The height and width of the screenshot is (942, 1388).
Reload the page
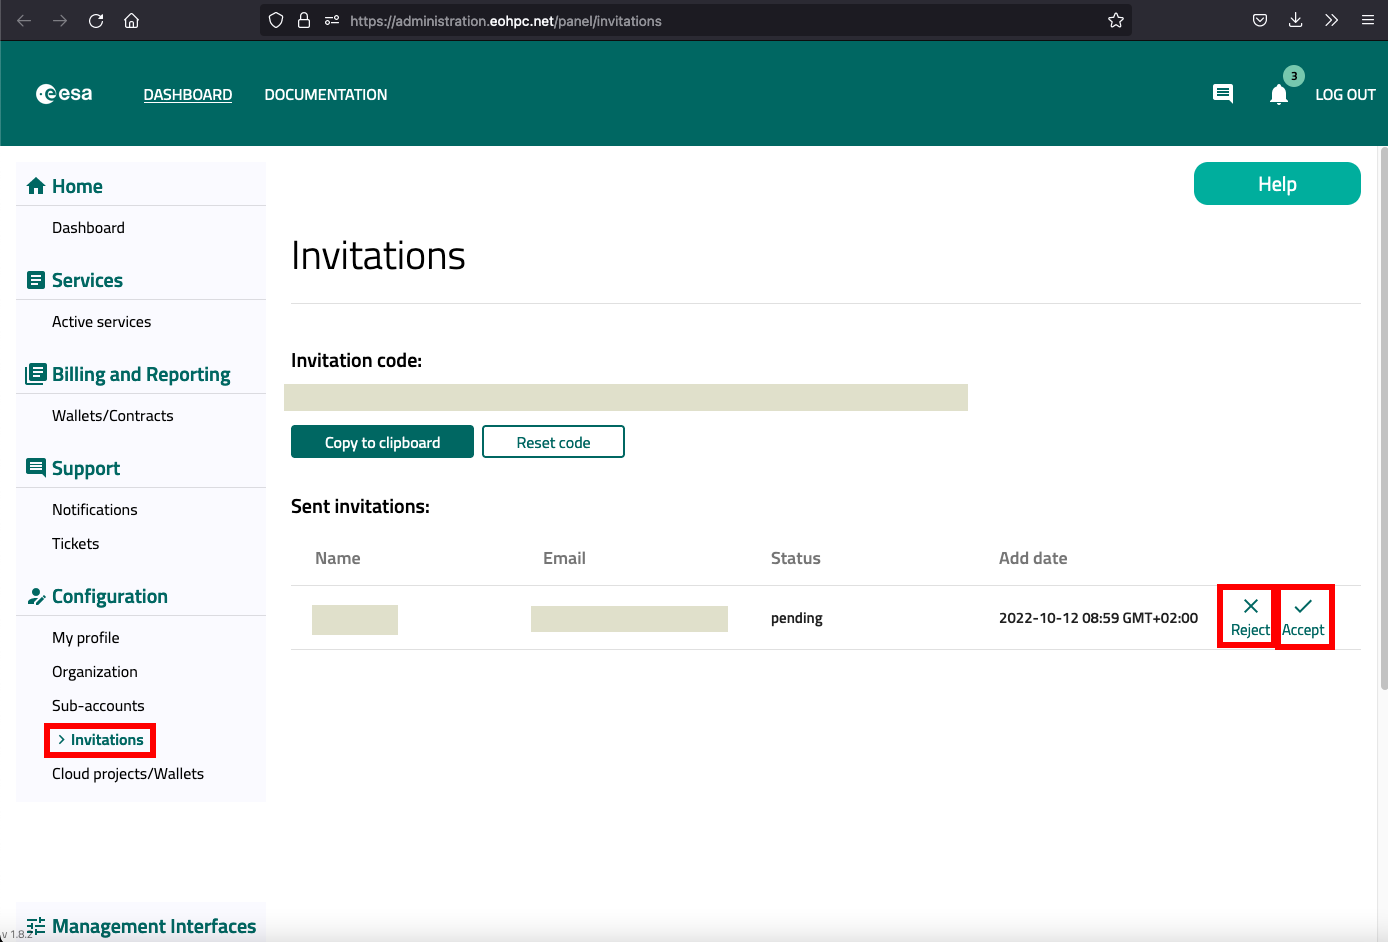pos(96,20)
